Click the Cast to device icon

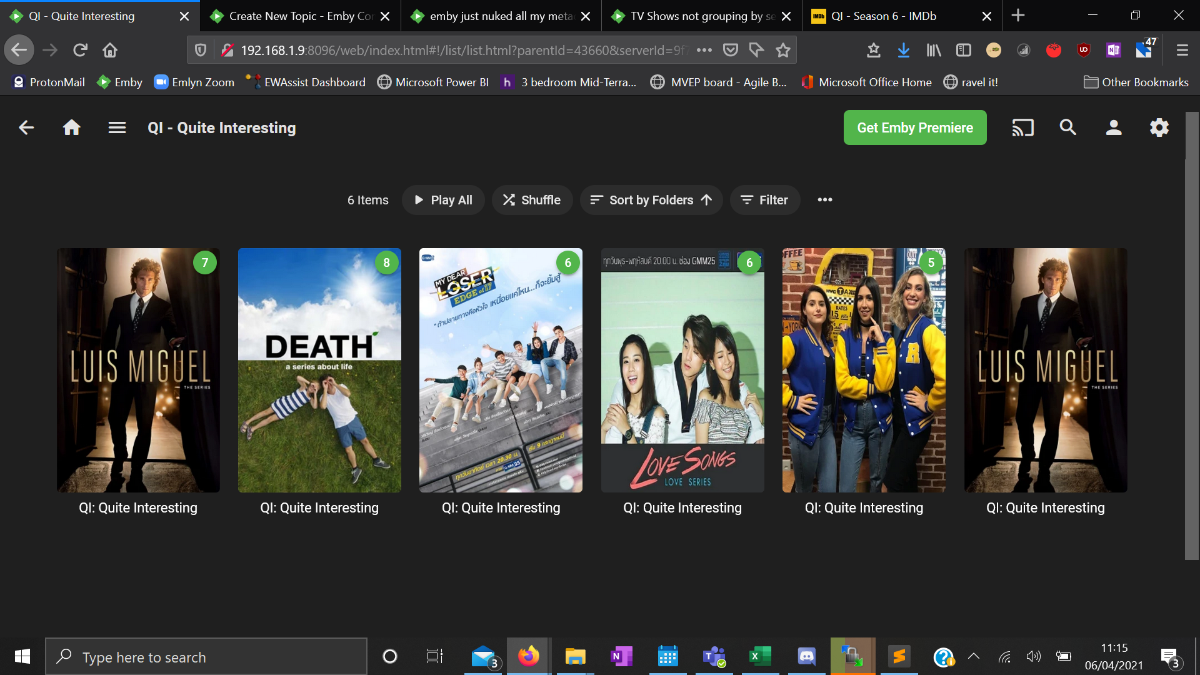pos(1022,128)
